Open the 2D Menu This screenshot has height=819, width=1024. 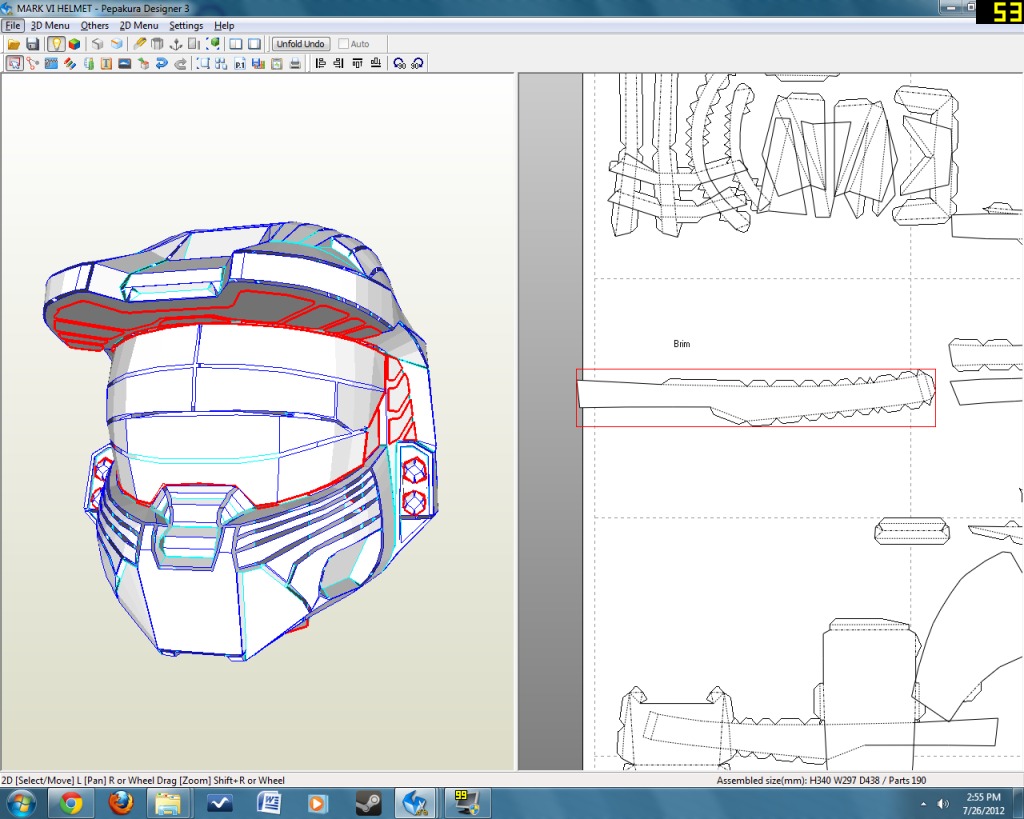click(139, 25)
